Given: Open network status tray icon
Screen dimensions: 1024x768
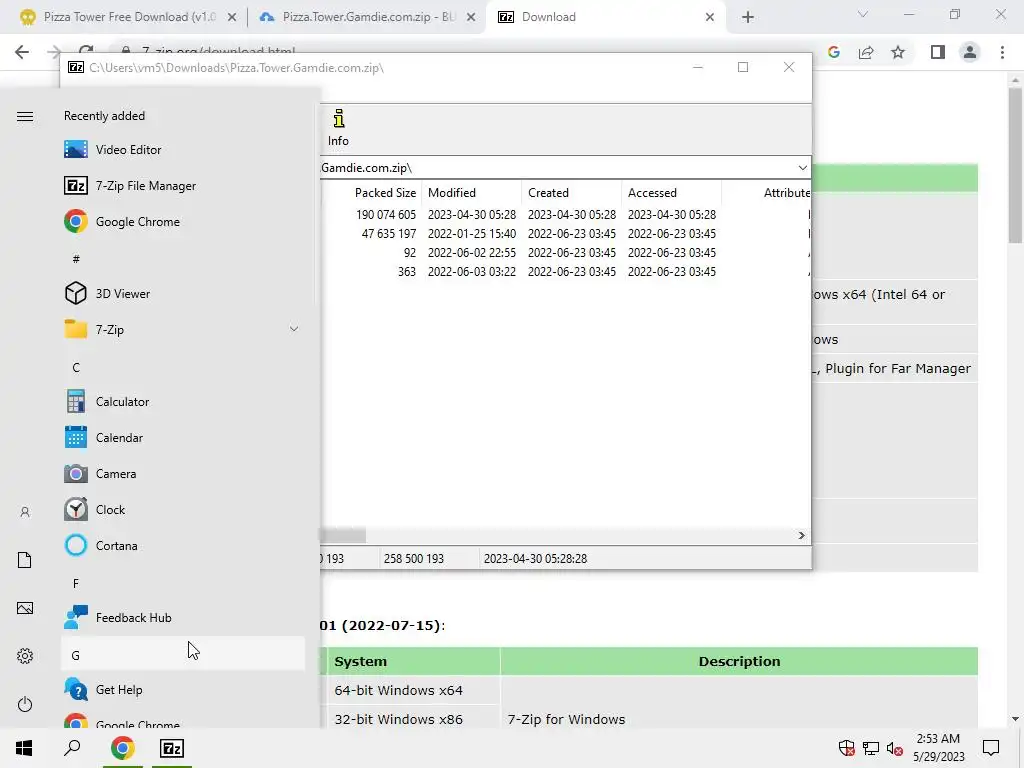Looking at the screenshot, I should click(871, 748).
